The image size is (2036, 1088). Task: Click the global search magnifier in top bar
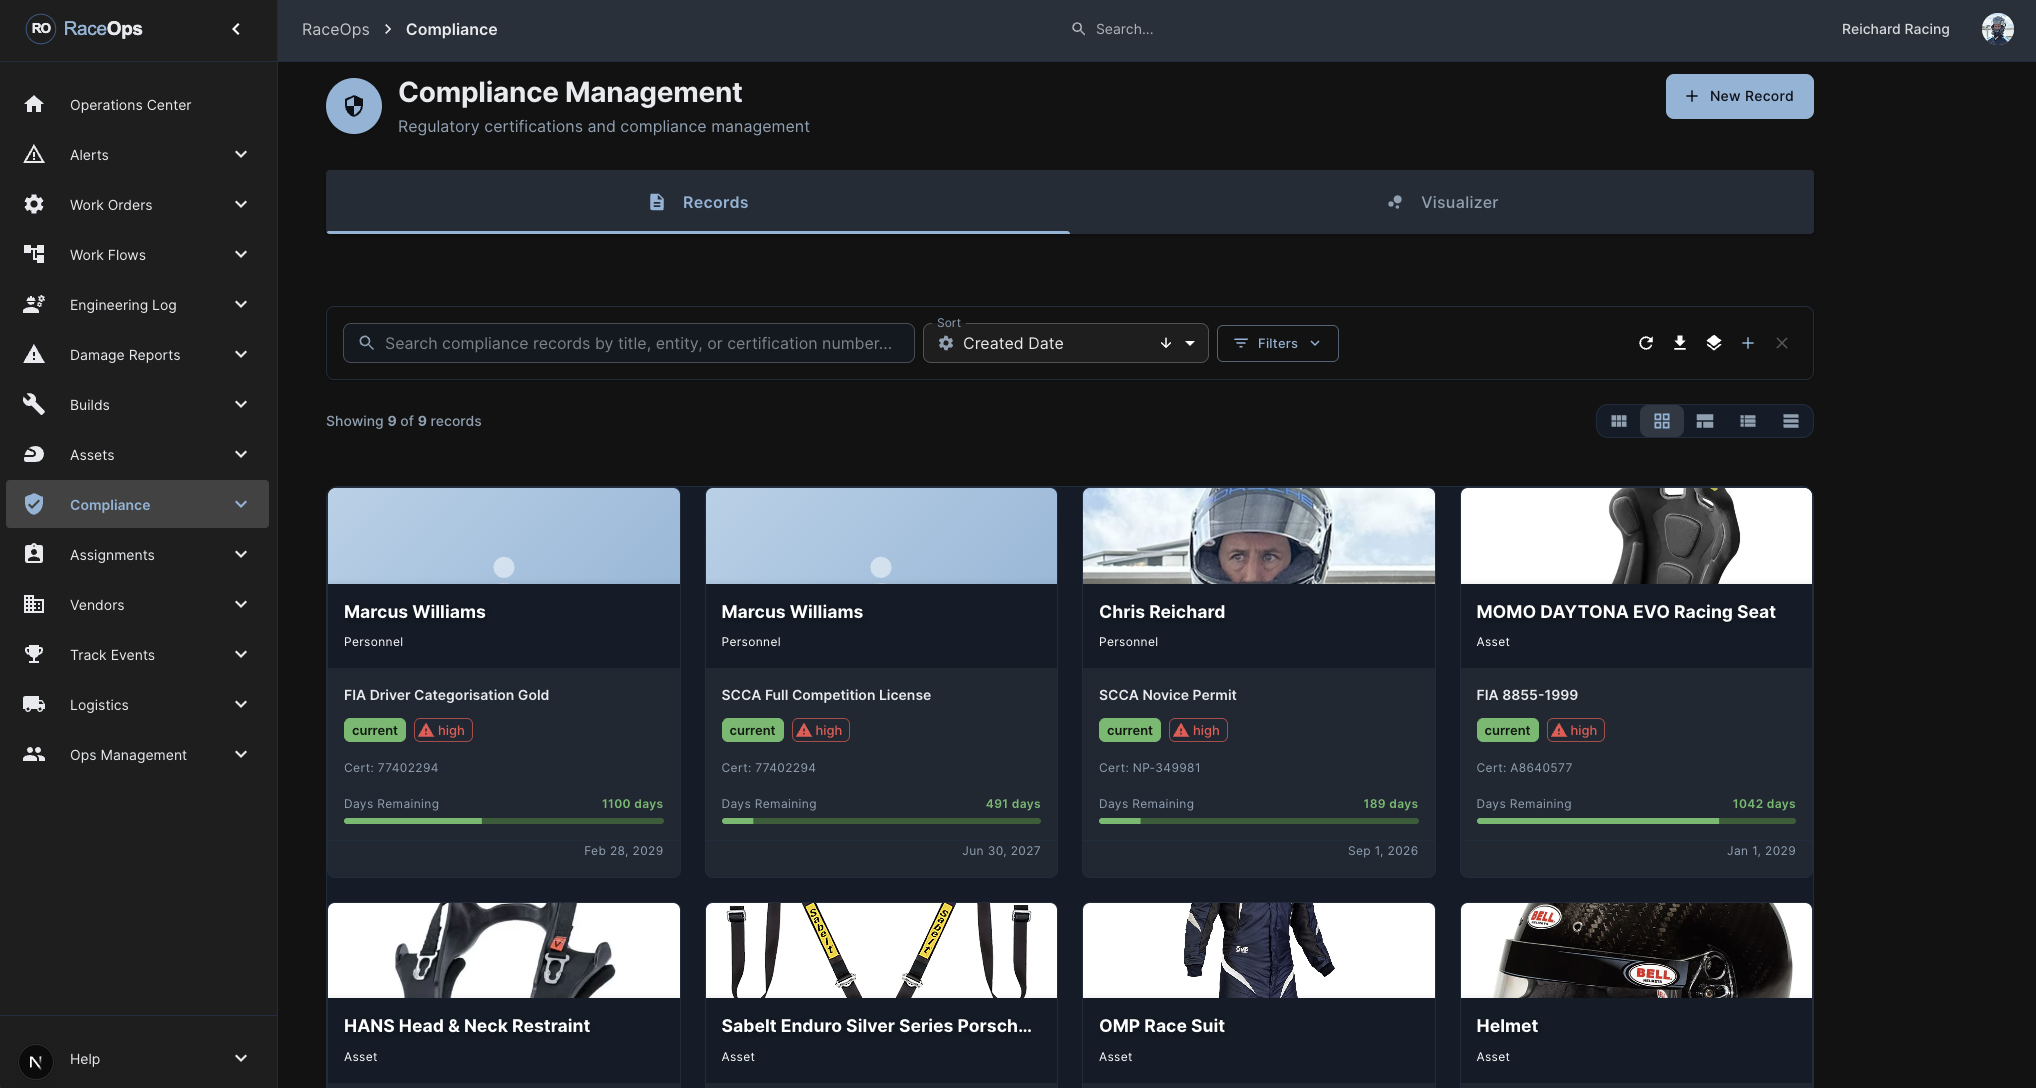(x=1078, y=29)
